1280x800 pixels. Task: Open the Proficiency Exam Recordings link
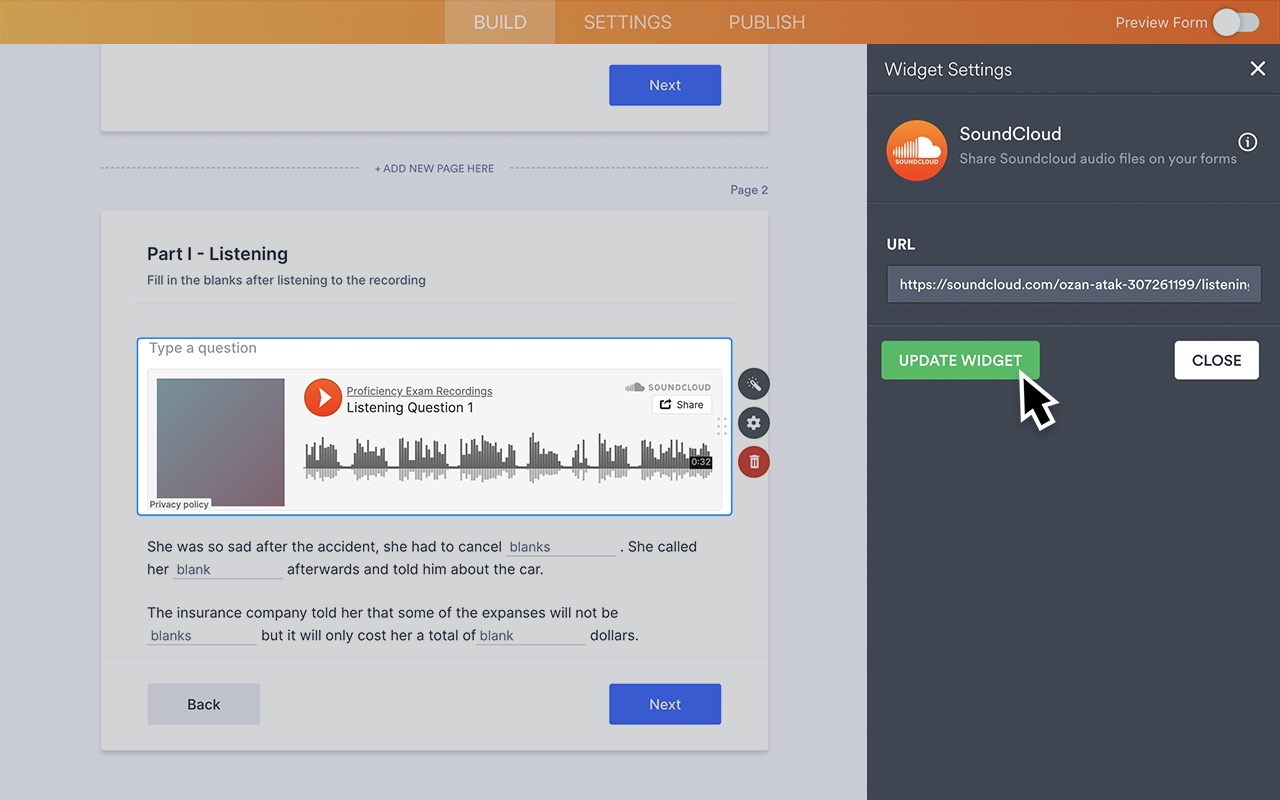[418, 391]
